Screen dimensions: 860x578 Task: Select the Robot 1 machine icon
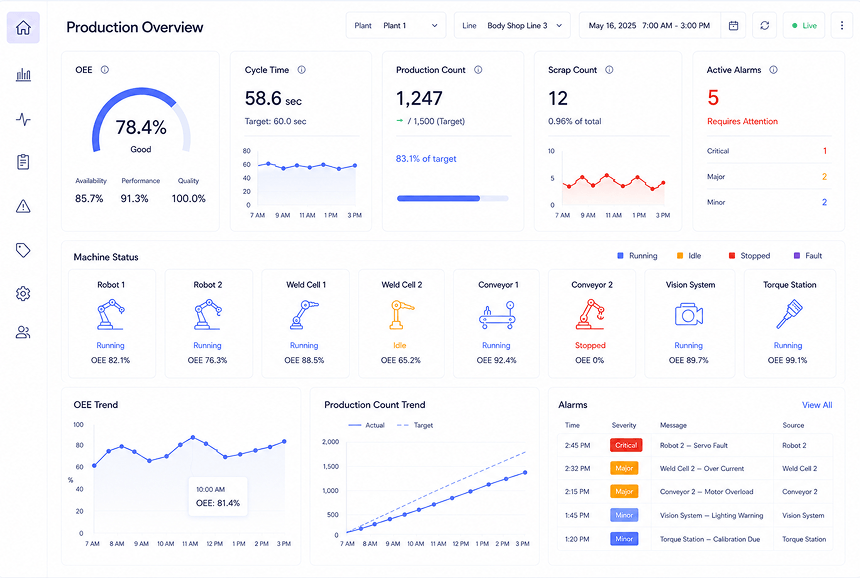[x=111, y=315]
